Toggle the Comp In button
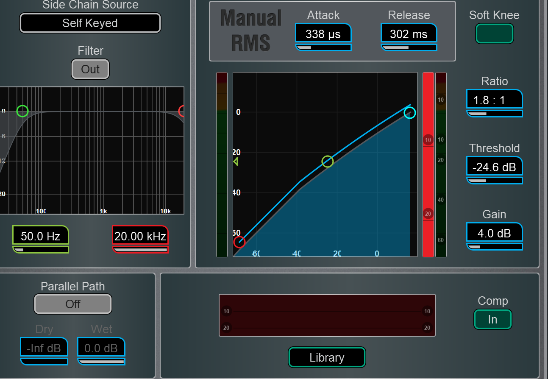 pyautogui.click(x=493, y=319)
